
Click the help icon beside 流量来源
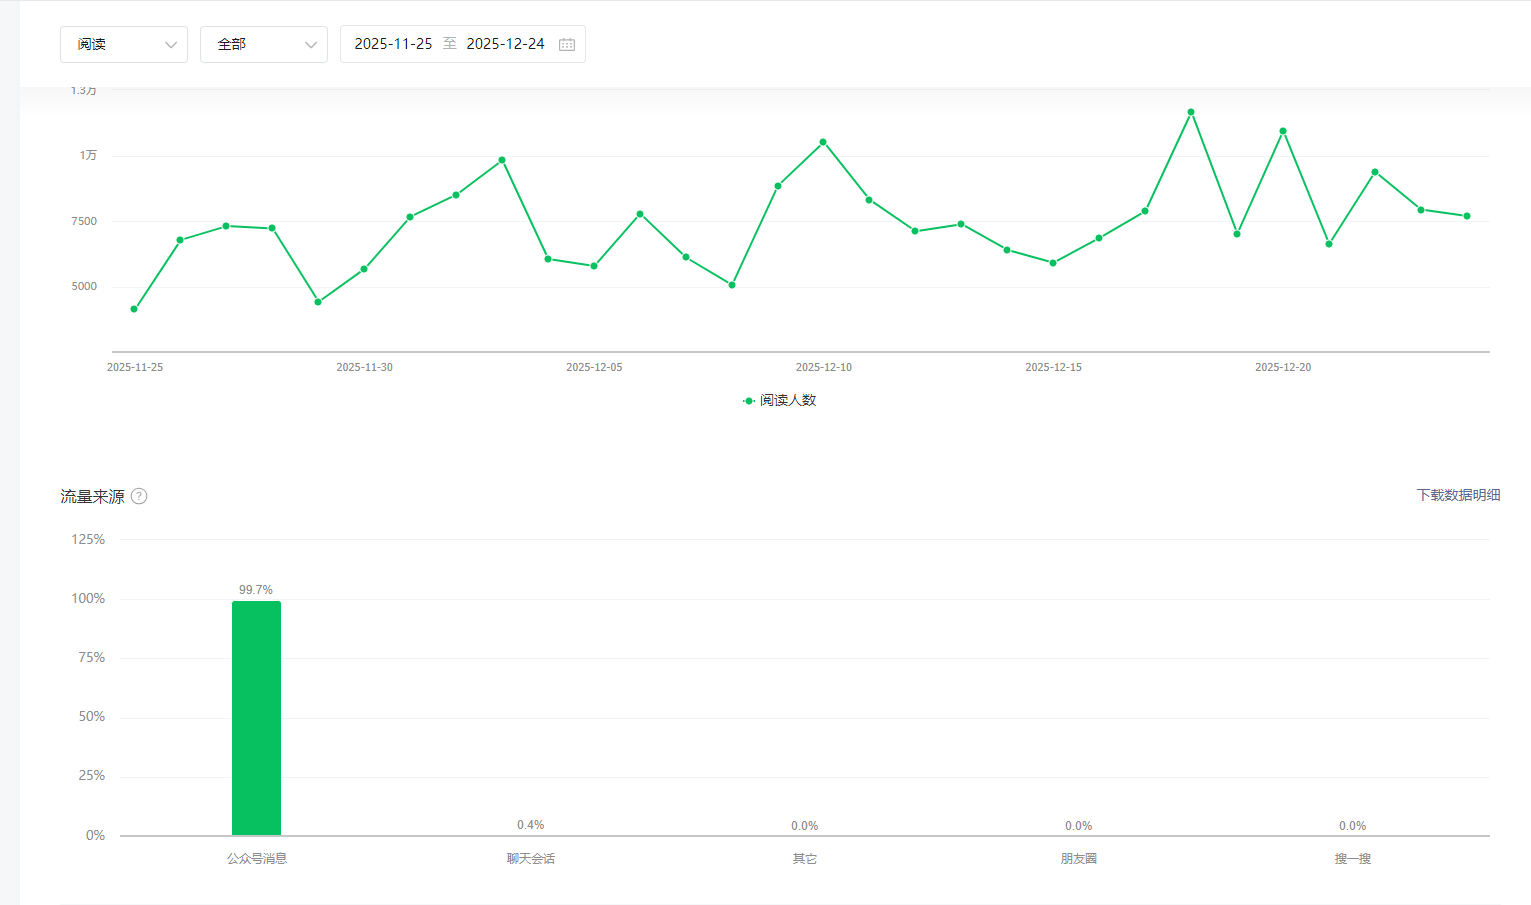tap(139, 496)
